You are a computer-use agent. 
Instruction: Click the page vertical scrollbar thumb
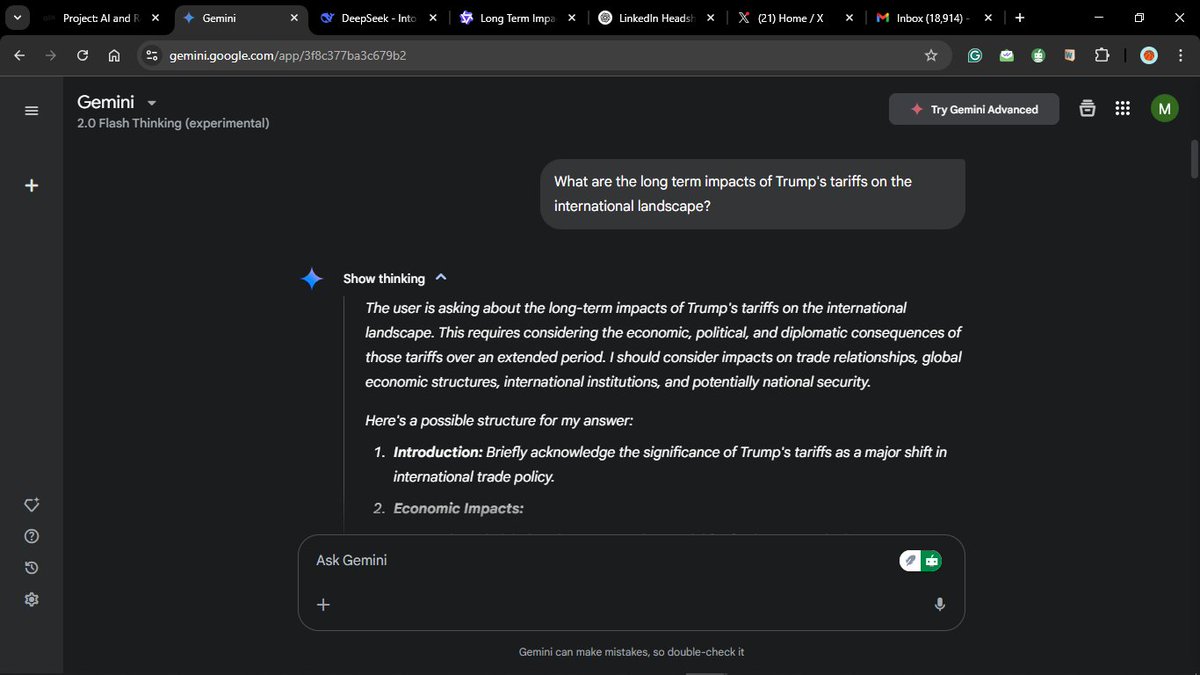(1193, 158)
